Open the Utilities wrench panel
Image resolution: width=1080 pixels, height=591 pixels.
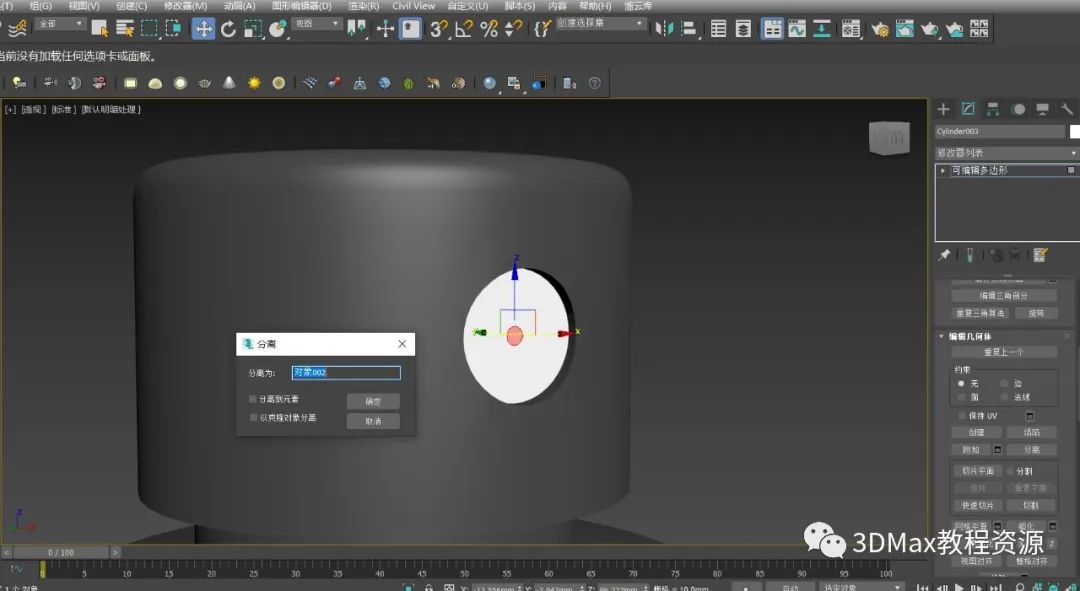coord(1067,109)
